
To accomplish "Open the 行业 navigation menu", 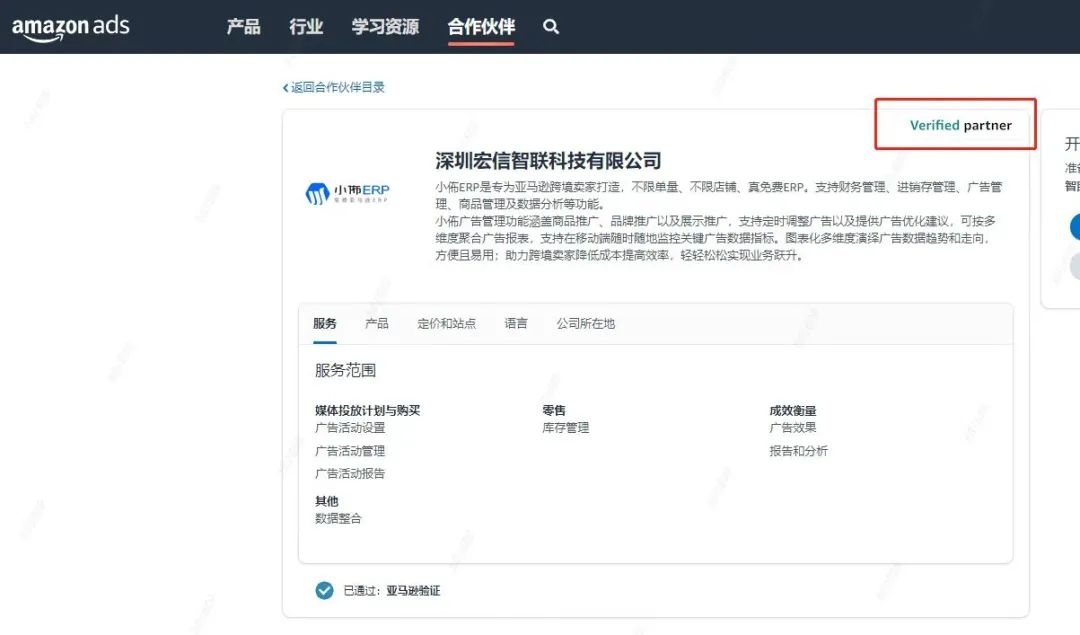I will click(306, 27).
